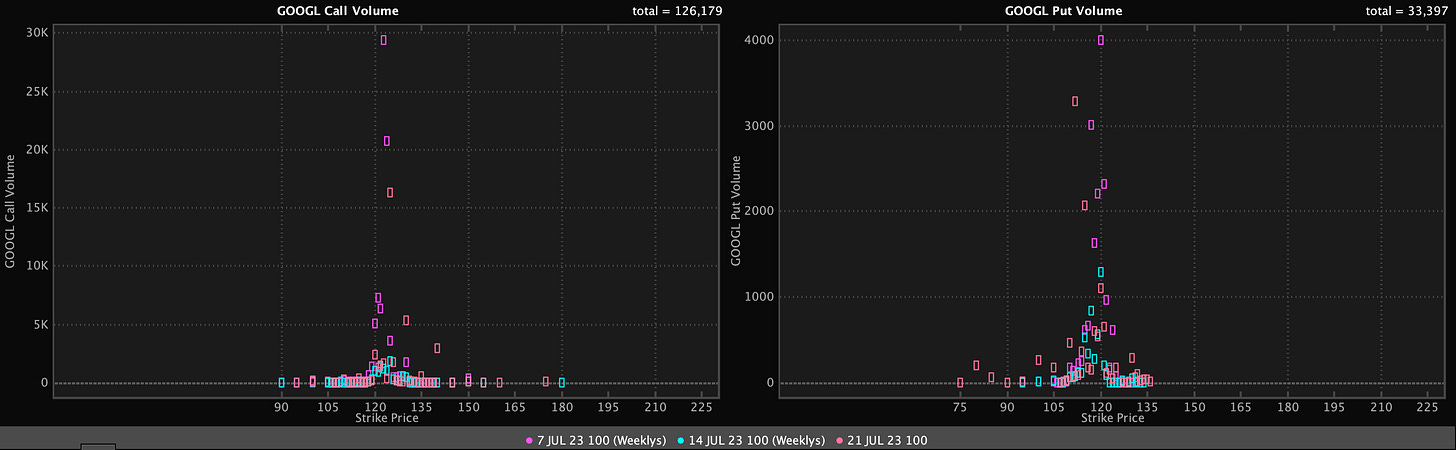
Task: Toggle the 7 JUL 23 100 (Weeklys) legend entry
Action: click(x=596, y=441)
